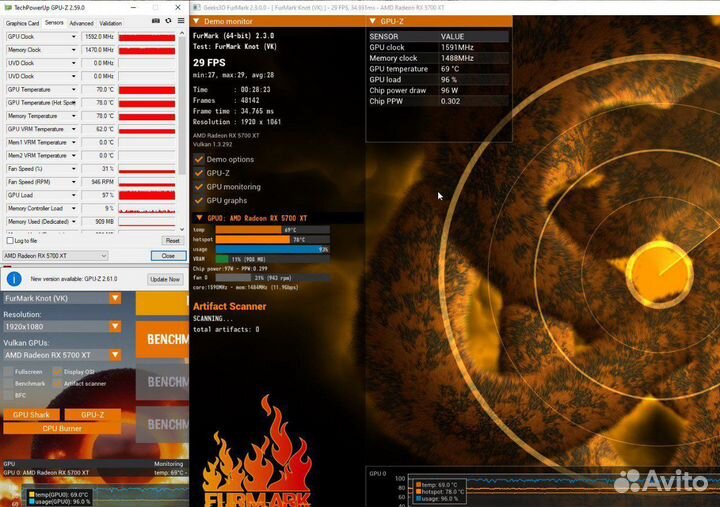Open the Memory Clock sensor dropdown
720x507 pixels.
(x=73, y=50)
